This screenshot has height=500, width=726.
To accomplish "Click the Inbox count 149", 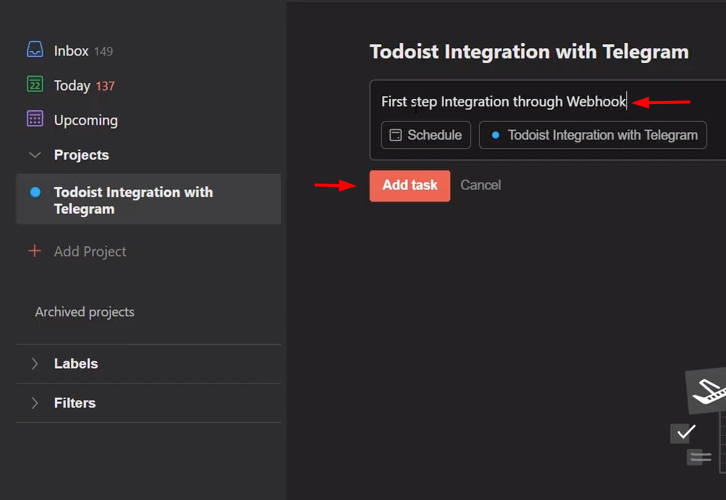I will coord(104,51).
